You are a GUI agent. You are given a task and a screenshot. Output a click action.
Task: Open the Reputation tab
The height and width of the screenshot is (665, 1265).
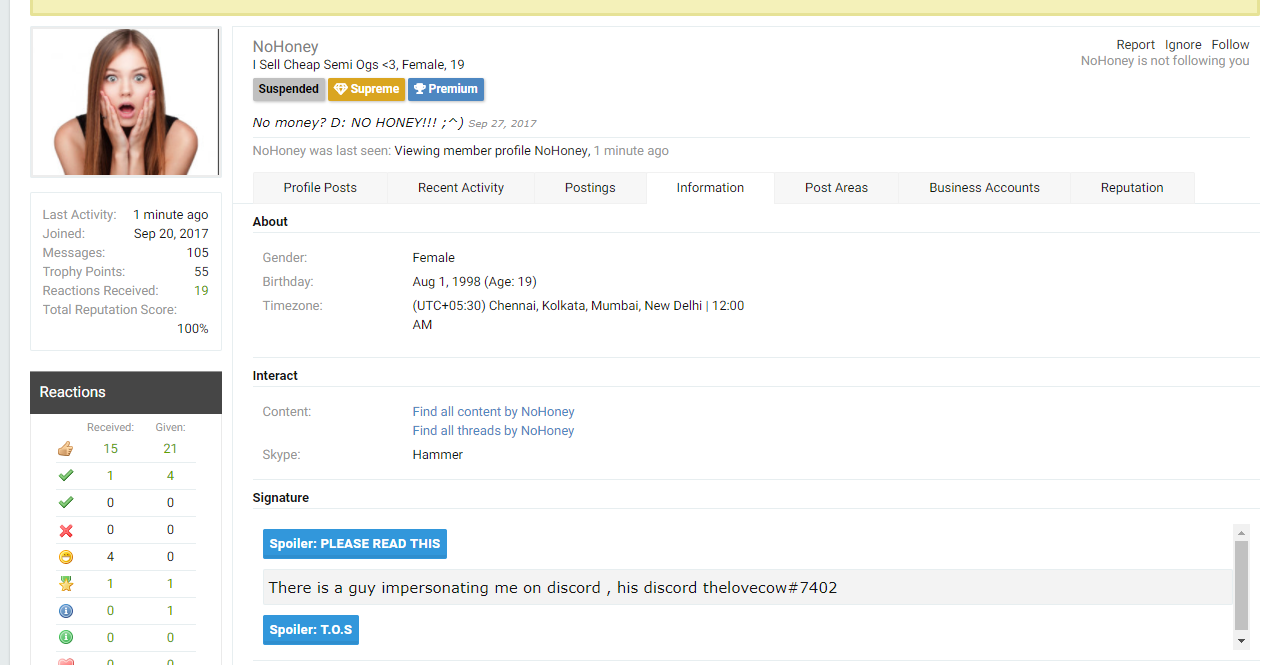click(x=1132, y=188)
